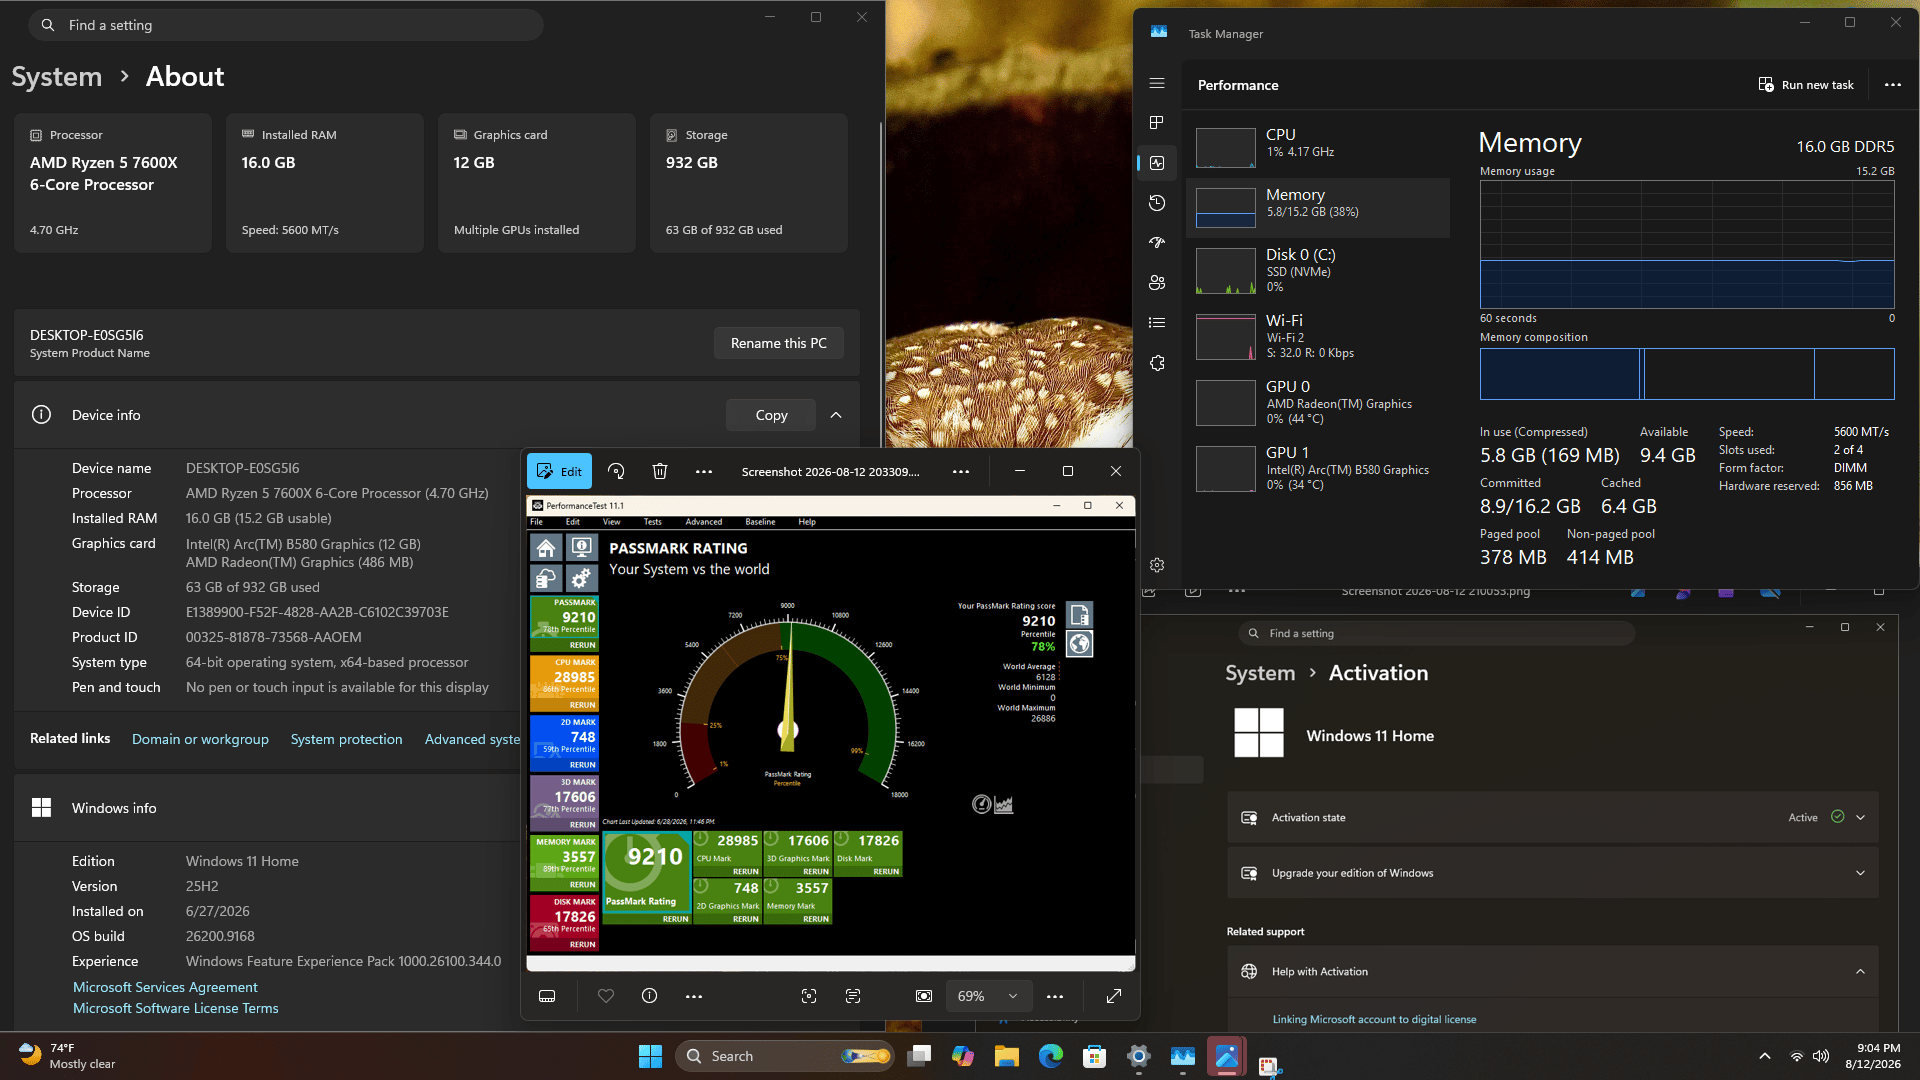Viewport: 1920px width, 1080px height.
Task: Open clock showing 9:04 PM
Action: [1872, 1056]
